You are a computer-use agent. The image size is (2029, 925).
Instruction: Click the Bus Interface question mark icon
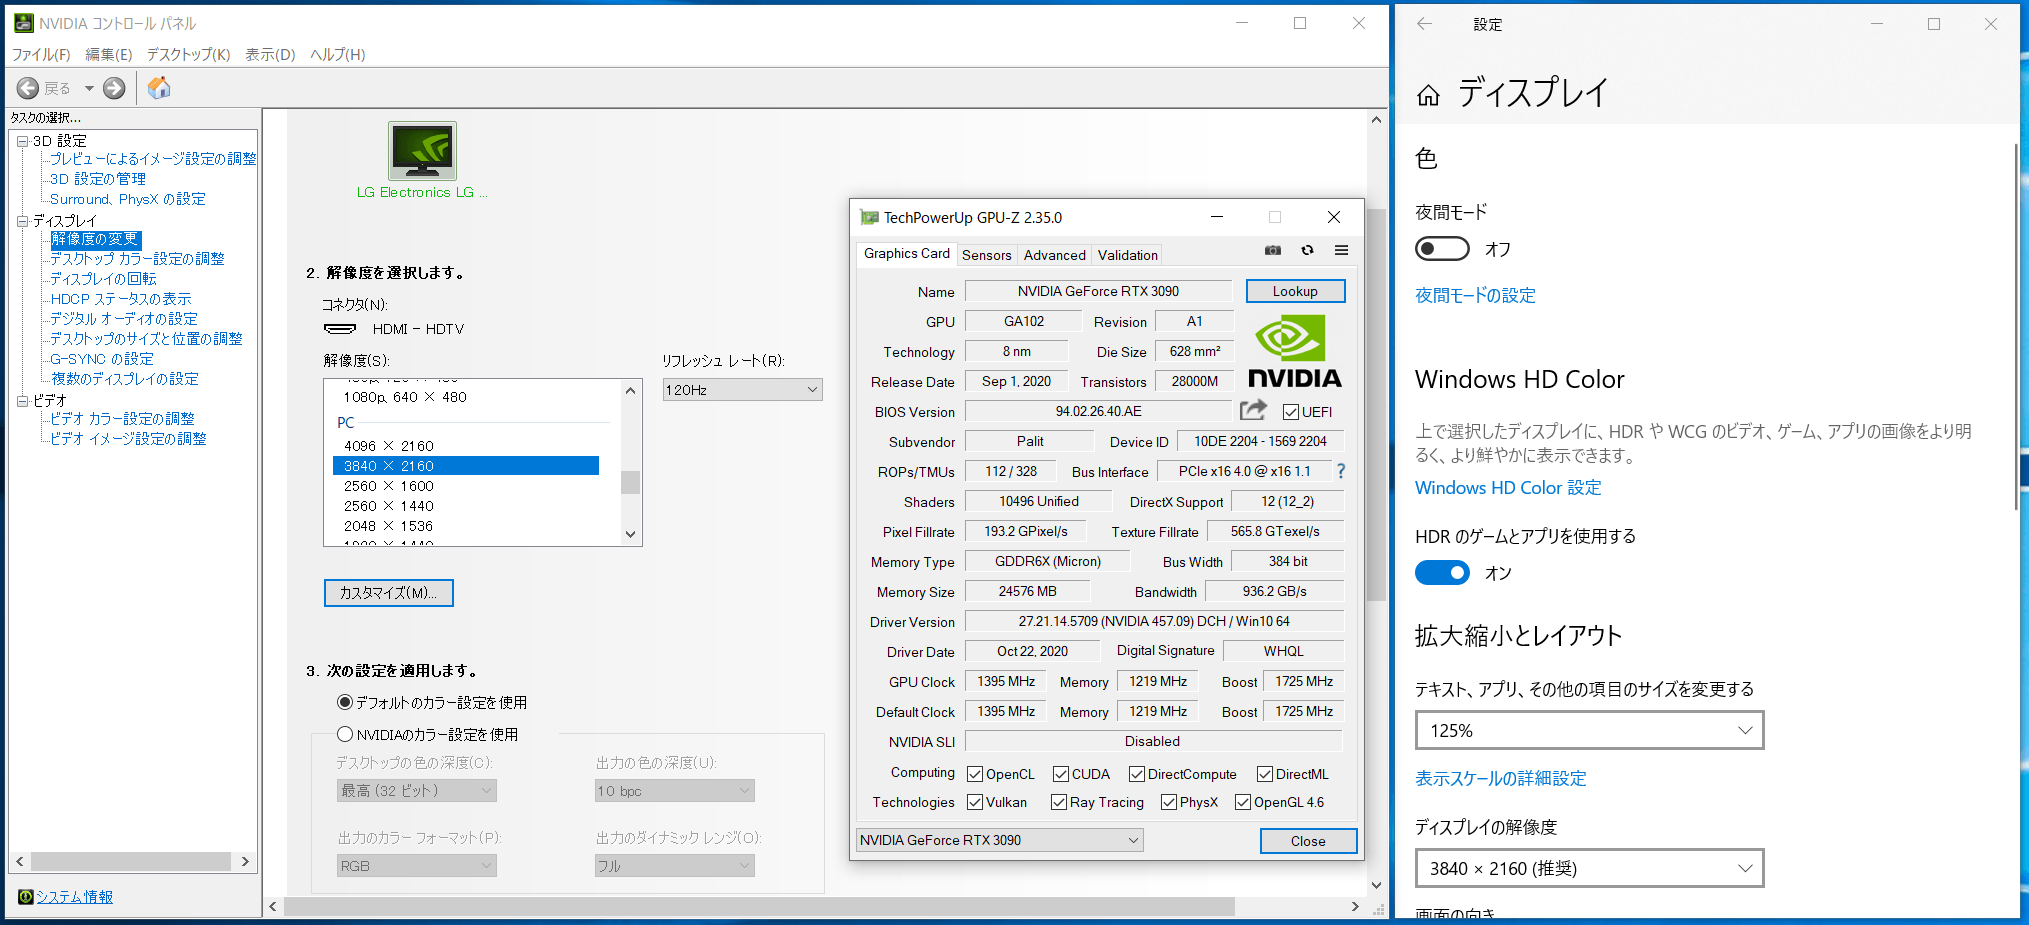point(1341,471)
